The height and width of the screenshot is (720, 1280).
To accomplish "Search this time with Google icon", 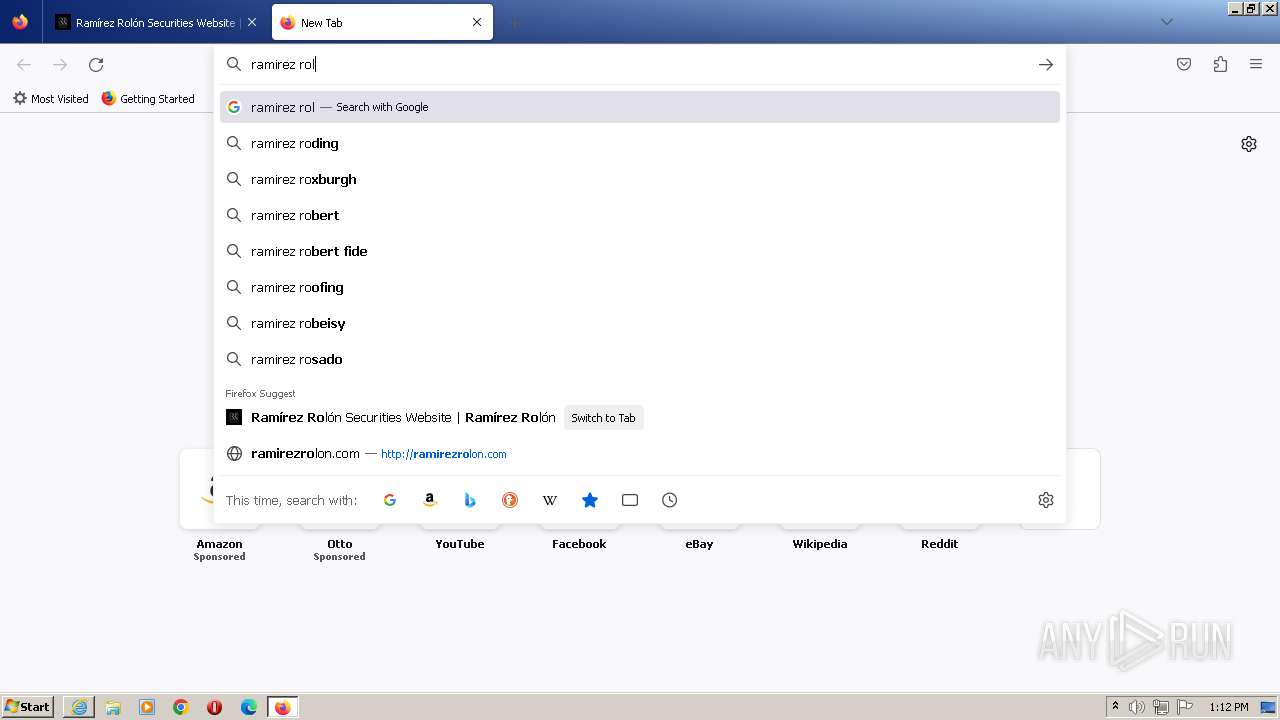I will coord(390,500).
